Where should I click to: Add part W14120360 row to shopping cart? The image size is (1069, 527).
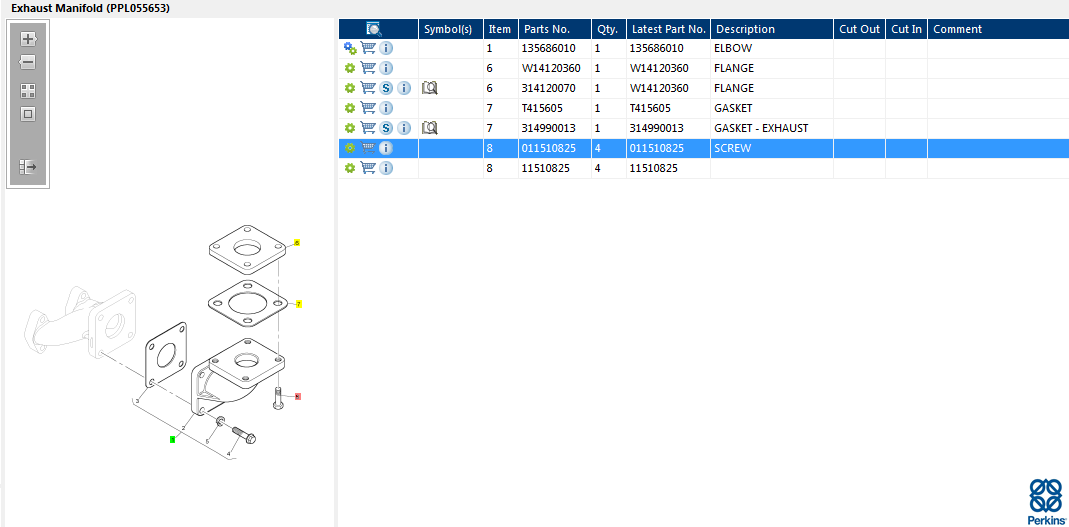368,68
